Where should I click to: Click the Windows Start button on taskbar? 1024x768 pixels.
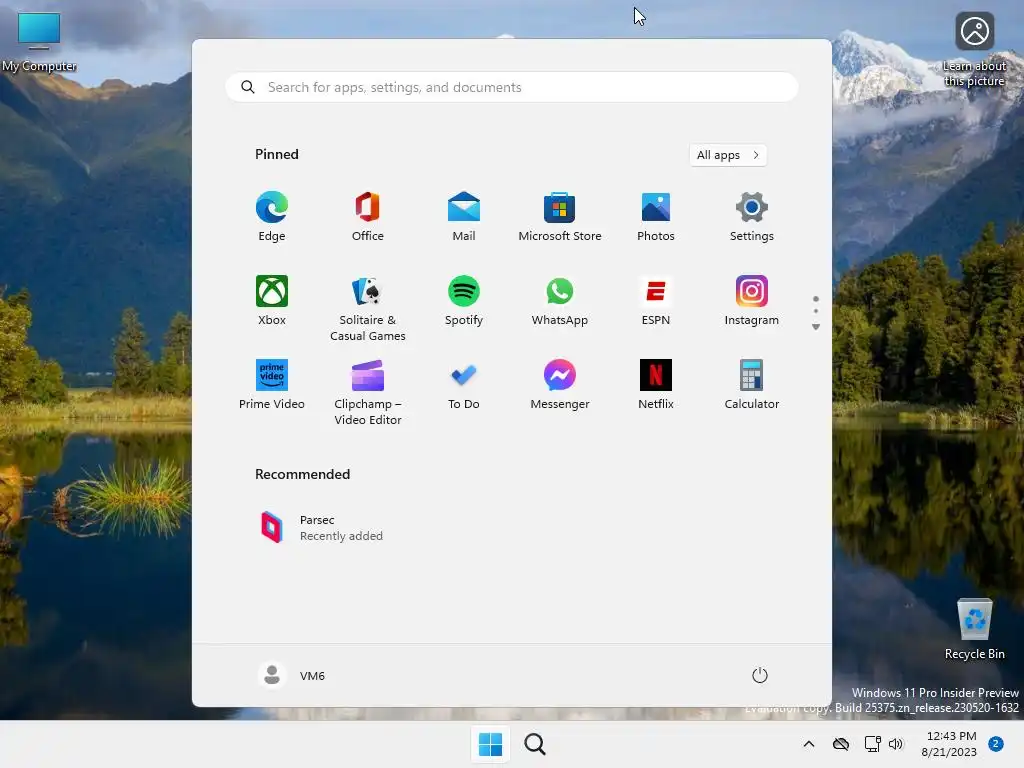click(x=490, y=744)
